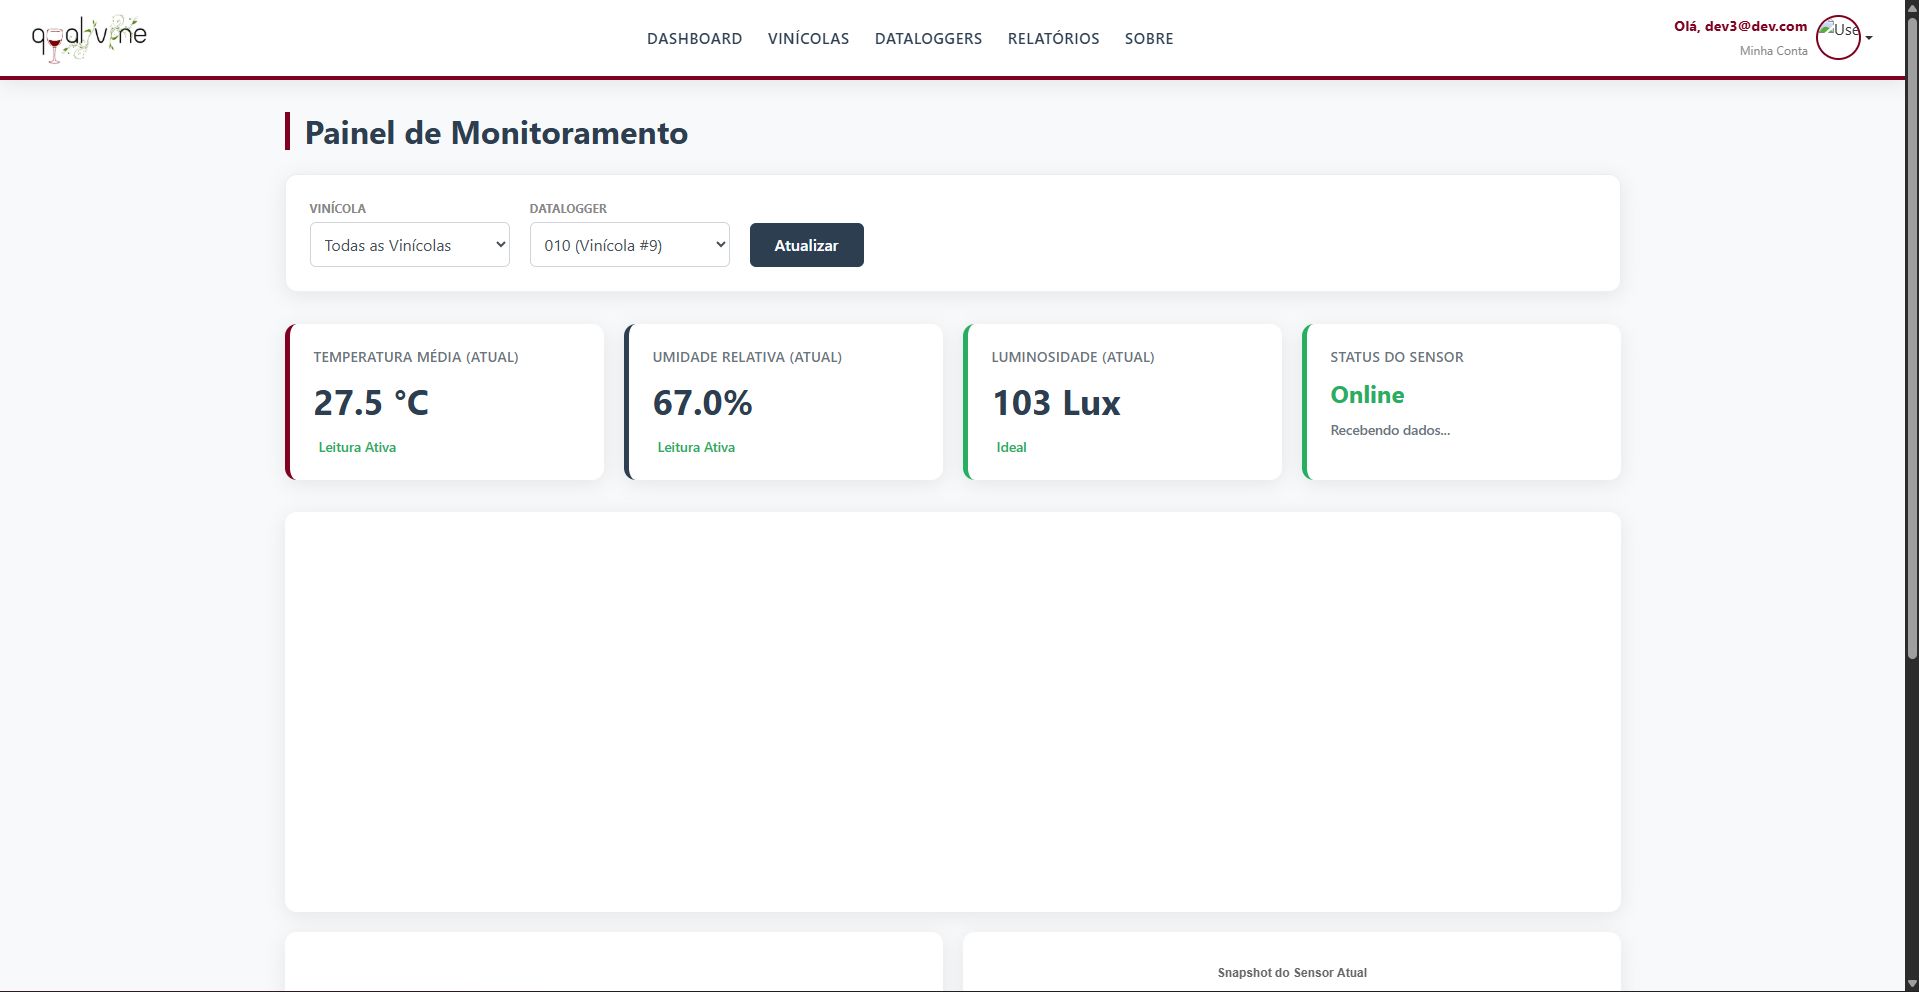Select the Umidade Relativa card

784,402
